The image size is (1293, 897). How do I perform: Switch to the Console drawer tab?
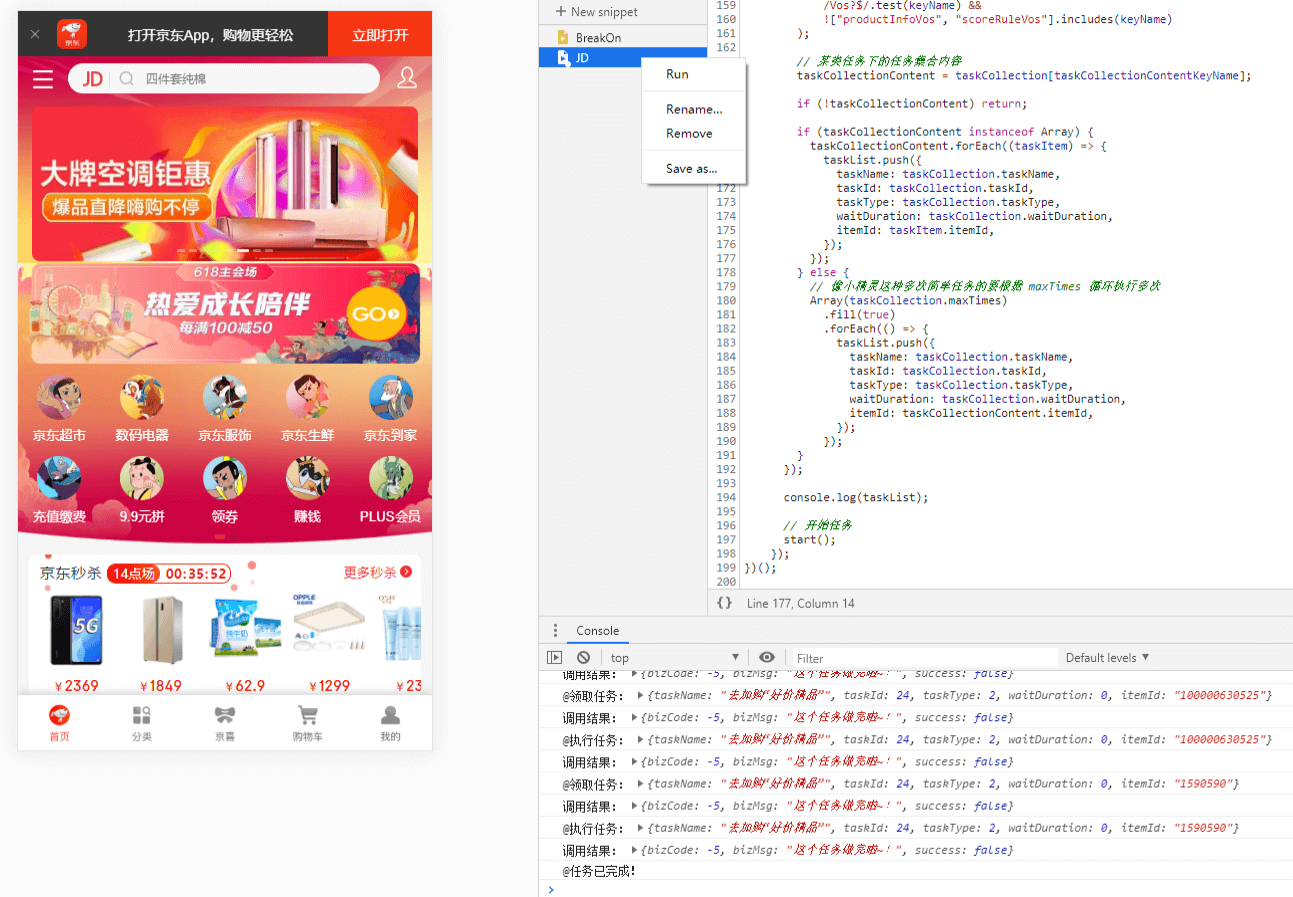tap(598, 631)
